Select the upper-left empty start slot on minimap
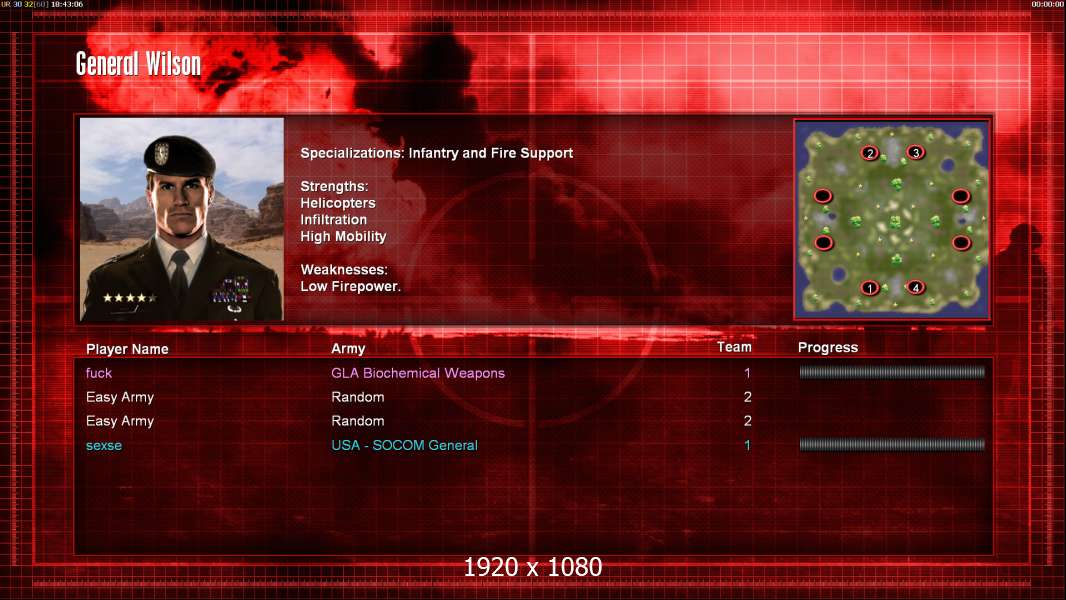Image resolution: width=1066 pixels, height=600 pixels. pyautogui.click(x=823, y=196)
